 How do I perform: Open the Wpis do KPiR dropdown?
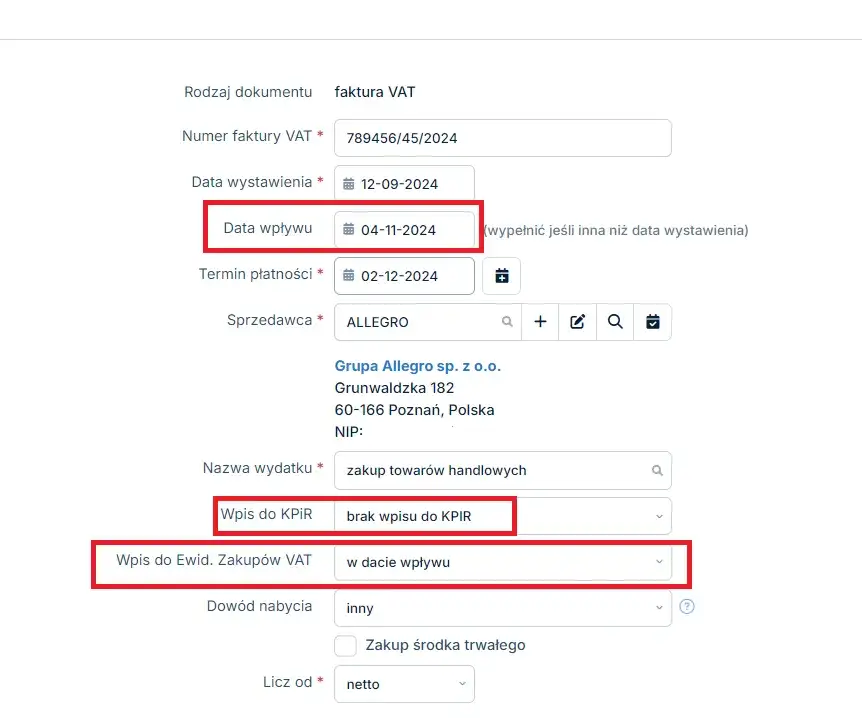502,516
